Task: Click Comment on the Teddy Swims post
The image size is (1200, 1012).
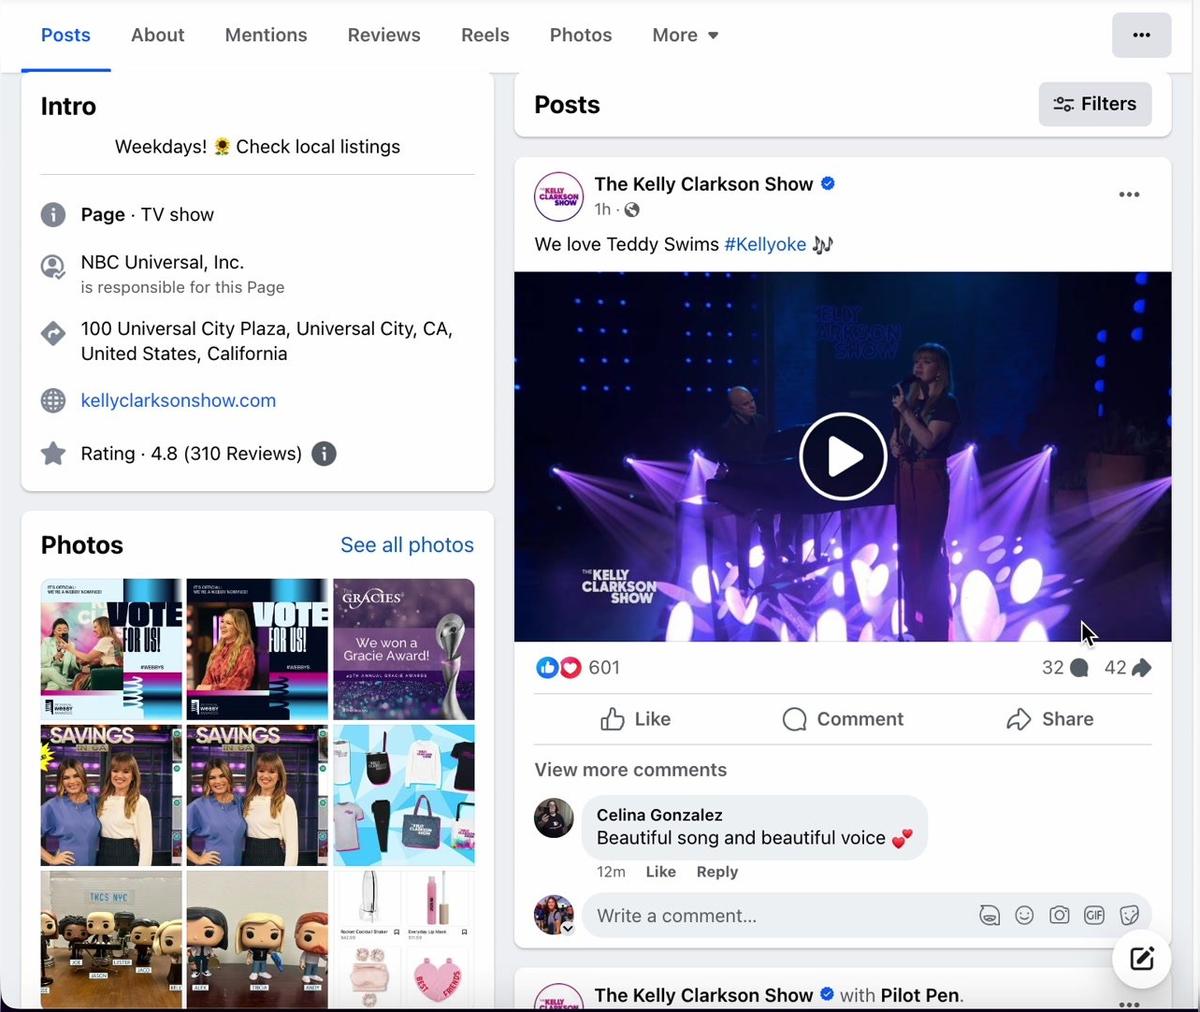Action: pyautogui.click(x=843, y=719)
